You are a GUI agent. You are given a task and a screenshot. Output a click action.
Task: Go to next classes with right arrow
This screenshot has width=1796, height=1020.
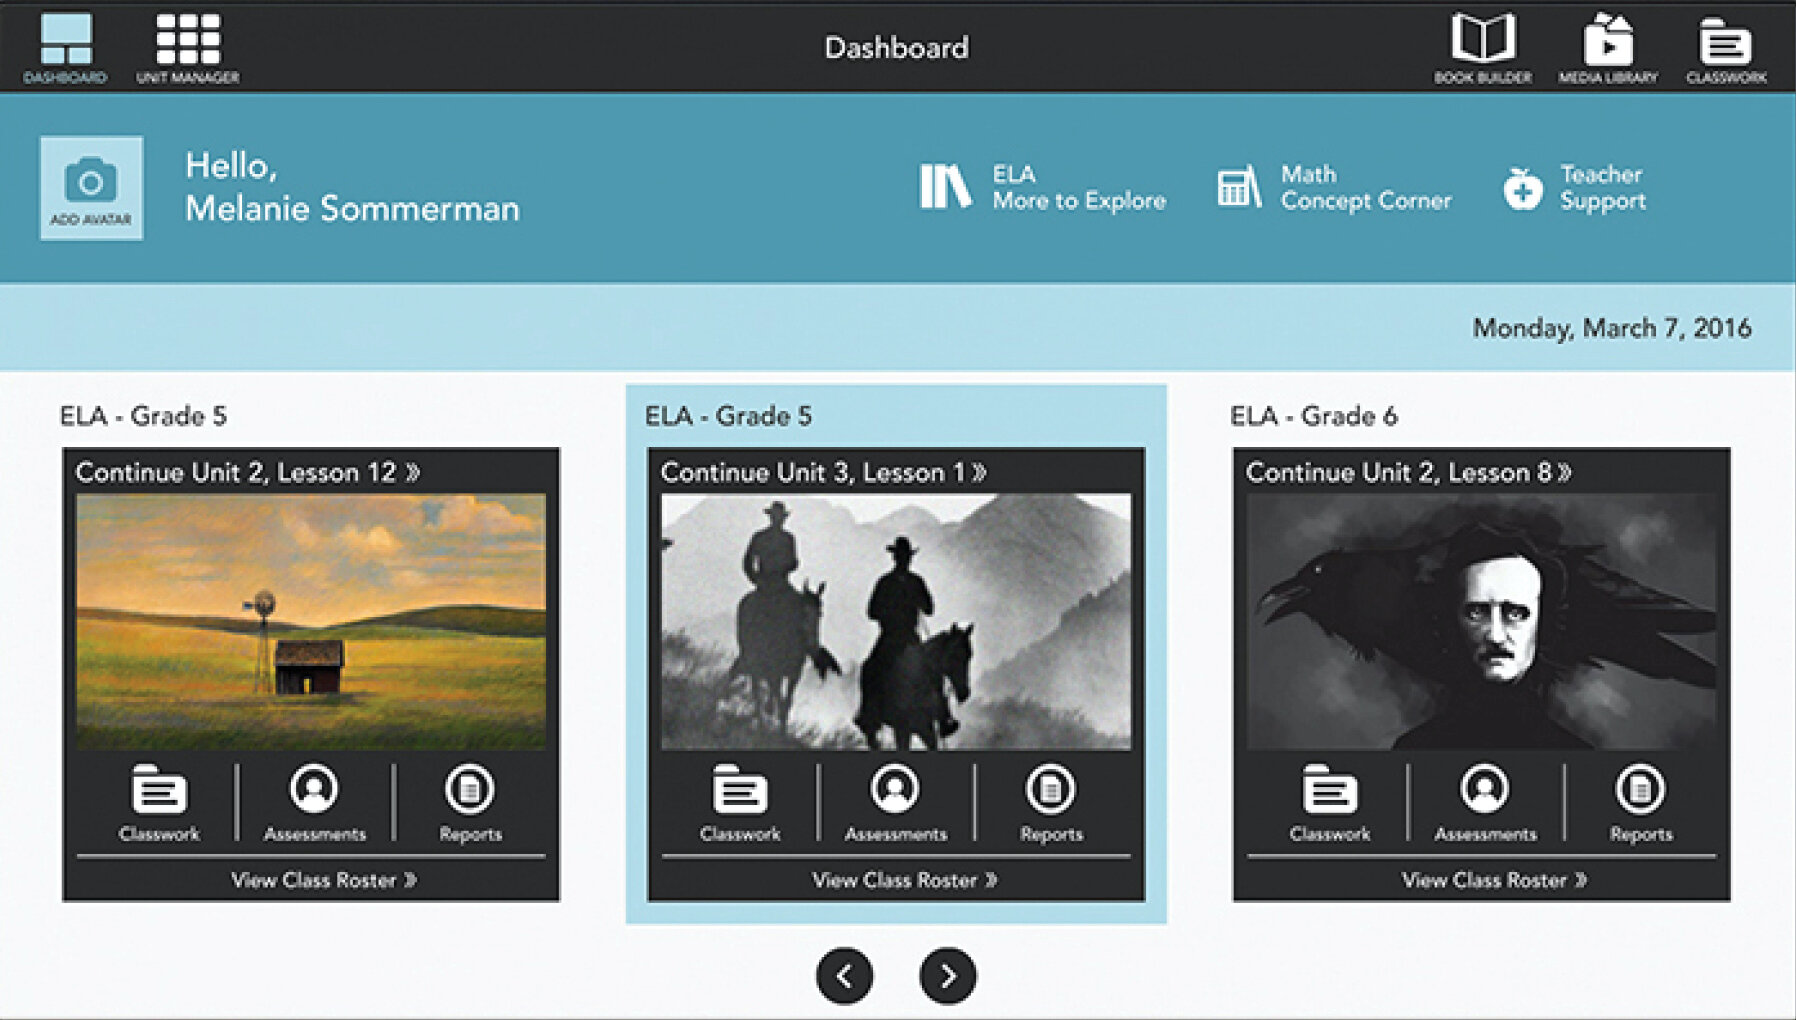[948, 975]
